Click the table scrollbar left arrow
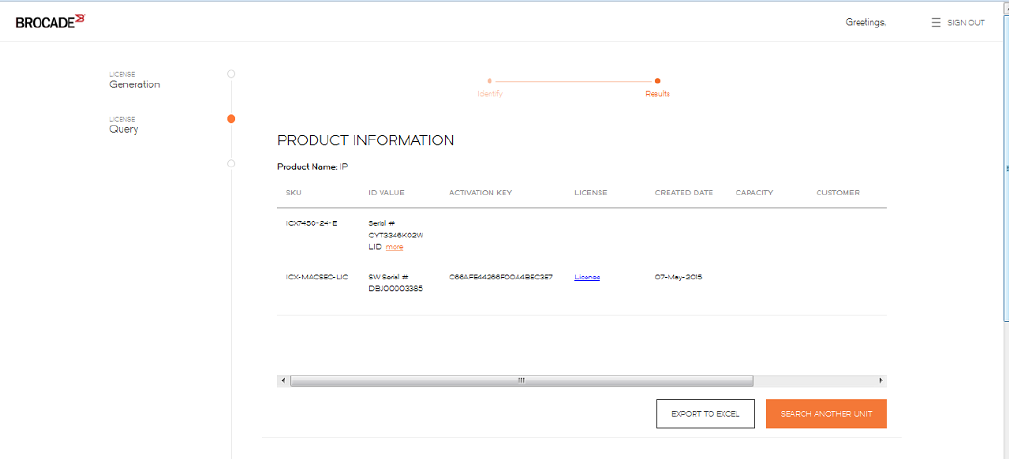The height and width of the screenshot is (459, 1009). pyautogui.click(x=283, y=381)
